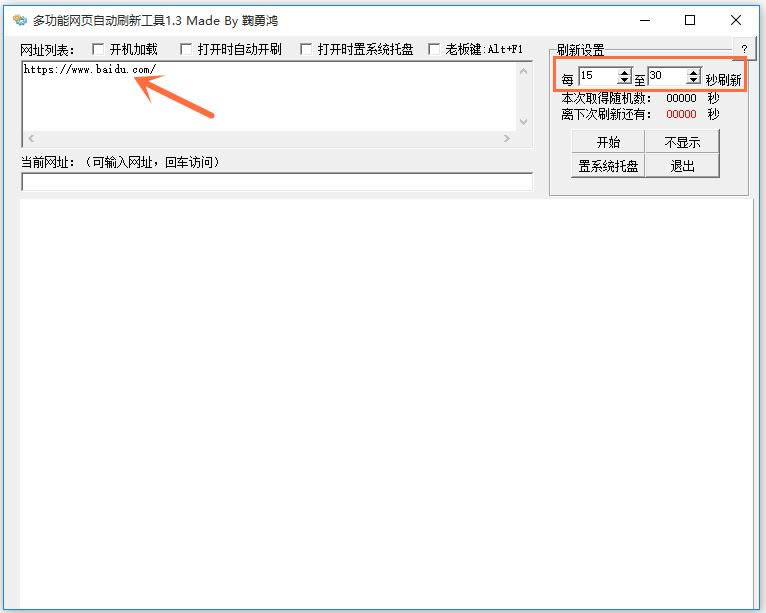
Task: Click URL list scroll left arrow
Action: [x=31, y=139]
